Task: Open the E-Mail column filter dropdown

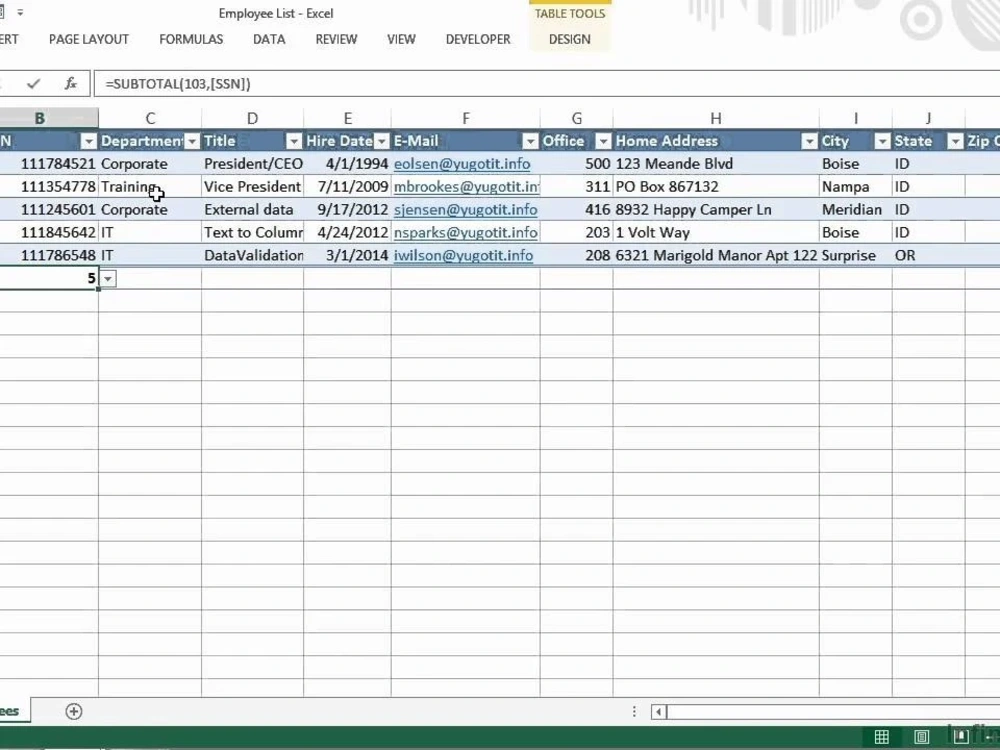Action: tap(531, 141)
